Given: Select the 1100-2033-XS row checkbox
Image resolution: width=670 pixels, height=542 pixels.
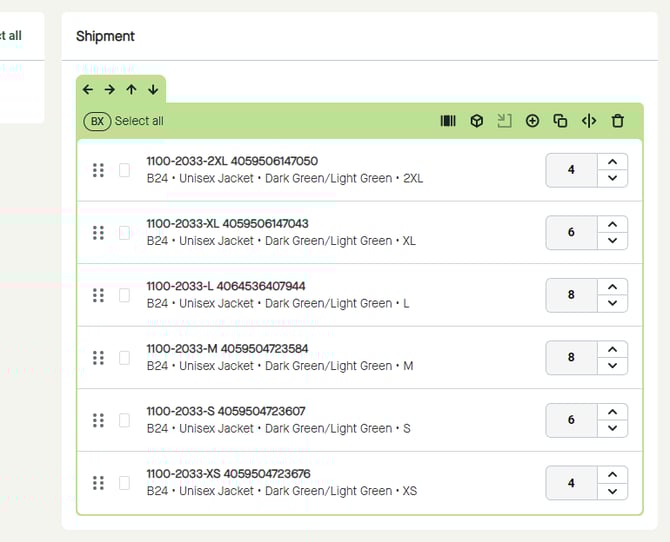Looking at the screenshot, I should coord(125,483).
